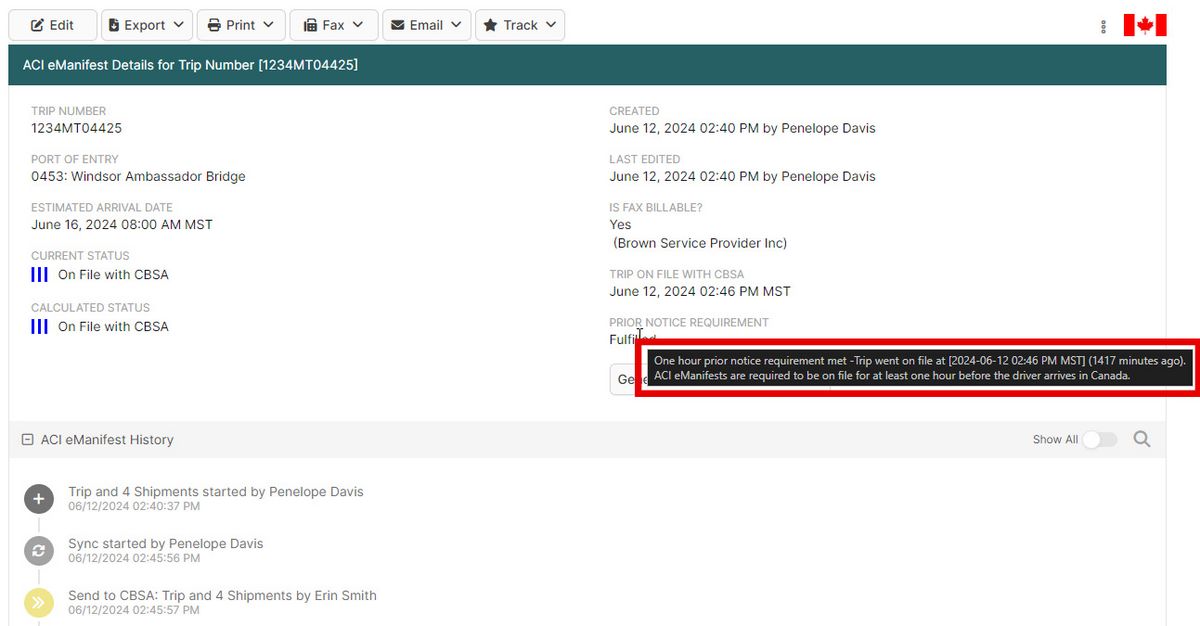Click the history search magnifier icon
The height and width of the screenshot is (626, 1200).
1141,439
